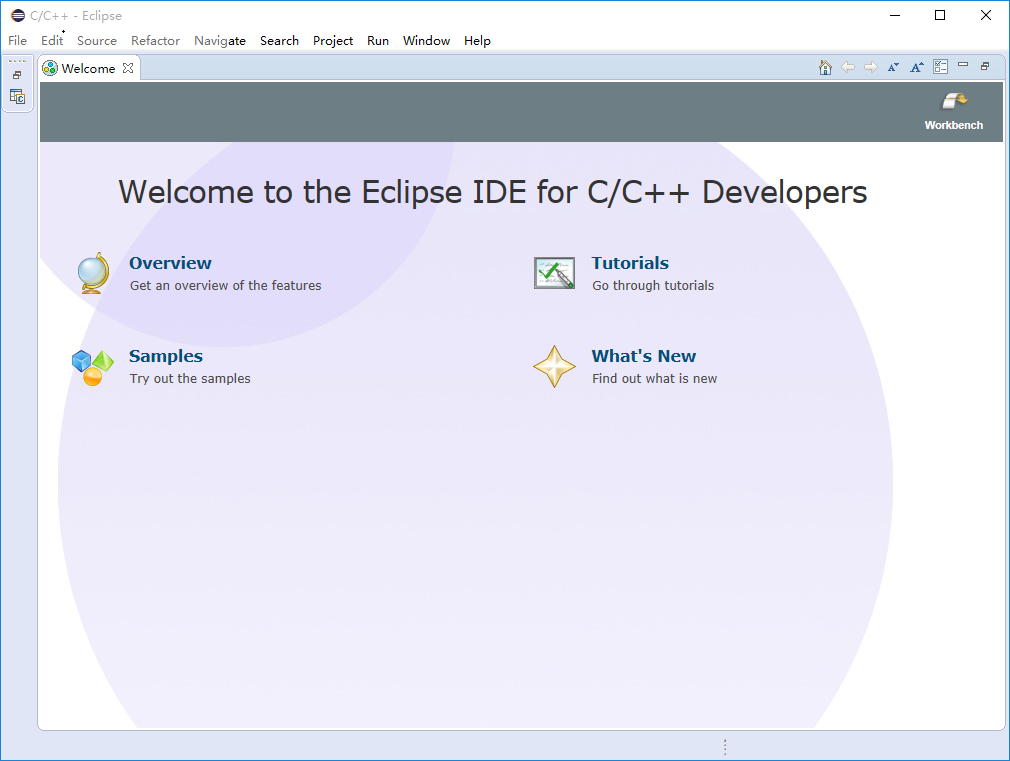Open the Run menu
This screenshot has width=1010, height=761.
(x=378, y=41)
